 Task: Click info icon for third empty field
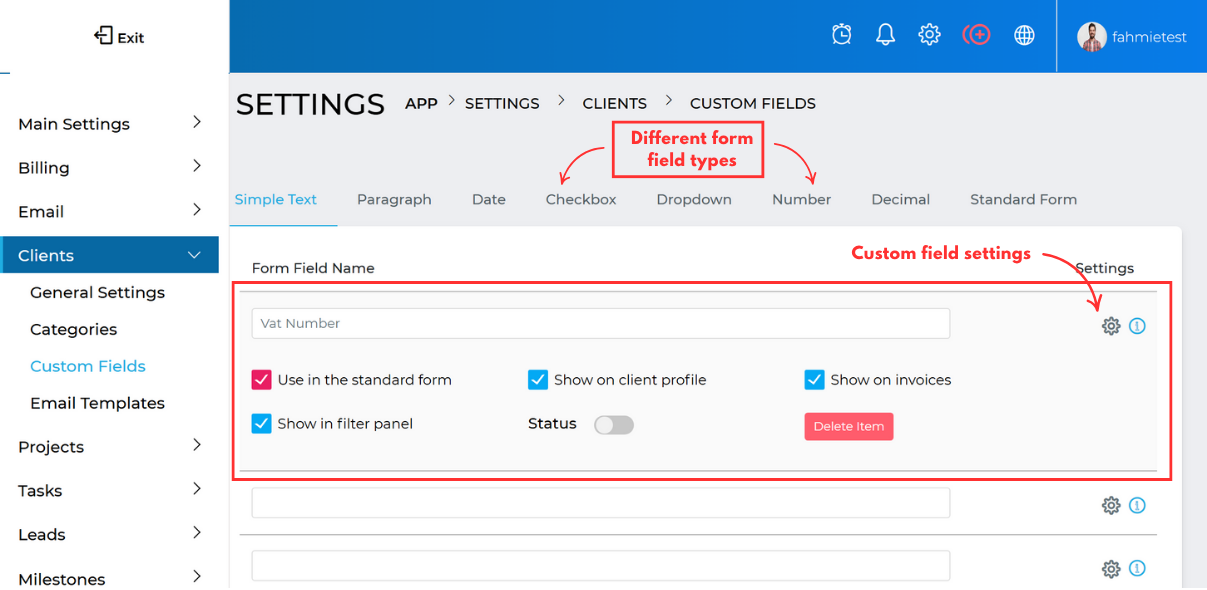pos(1137,568)
